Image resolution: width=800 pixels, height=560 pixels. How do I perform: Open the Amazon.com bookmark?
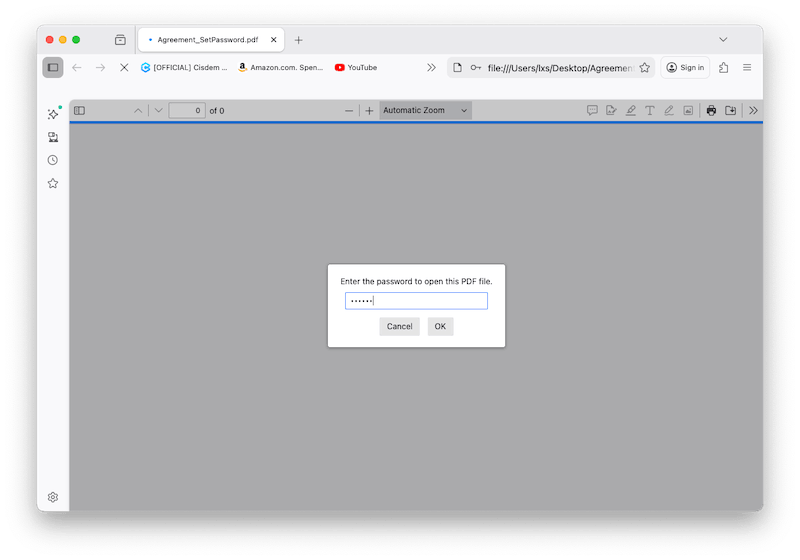pos(281,67)
